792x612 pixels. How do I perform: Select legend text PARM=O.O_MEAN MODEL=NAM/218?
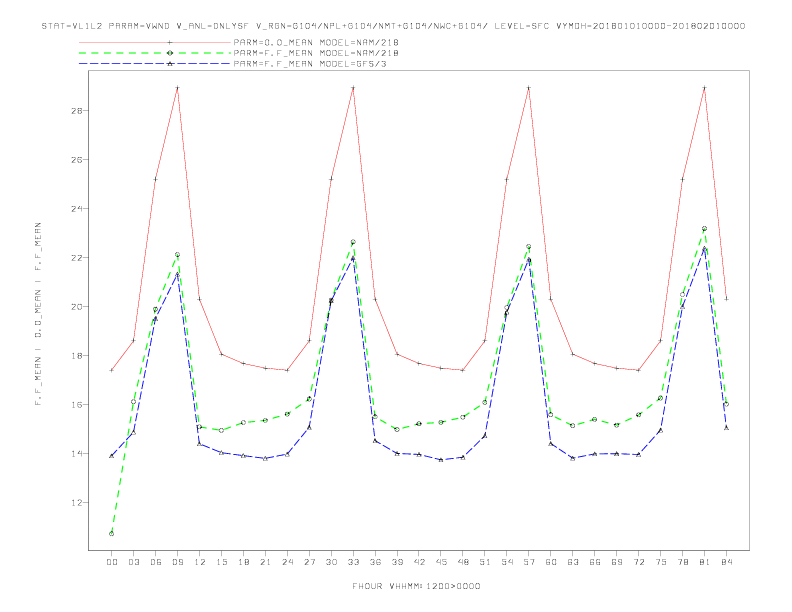316,42
